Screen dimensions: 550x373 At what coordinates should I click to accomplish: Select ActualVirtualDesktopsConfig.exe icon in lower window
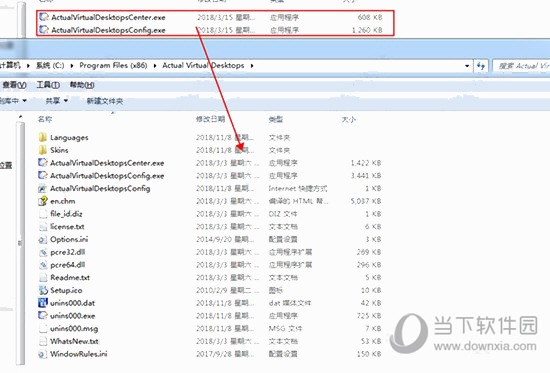42,175
